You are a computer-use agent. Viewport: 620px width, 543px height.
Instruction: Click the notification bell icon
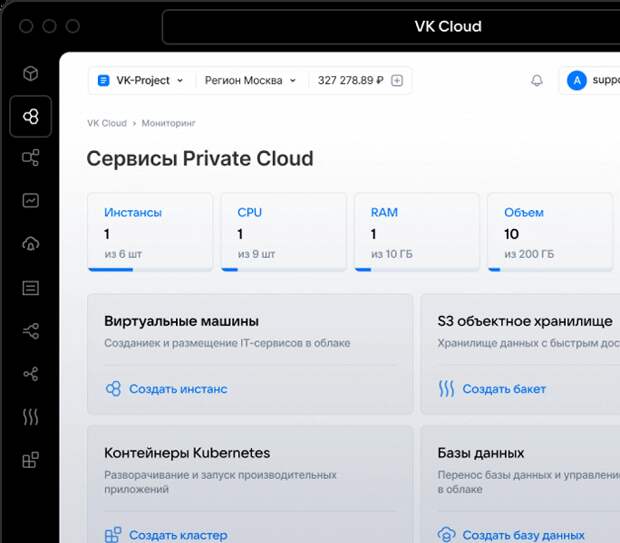click(537, 81)
